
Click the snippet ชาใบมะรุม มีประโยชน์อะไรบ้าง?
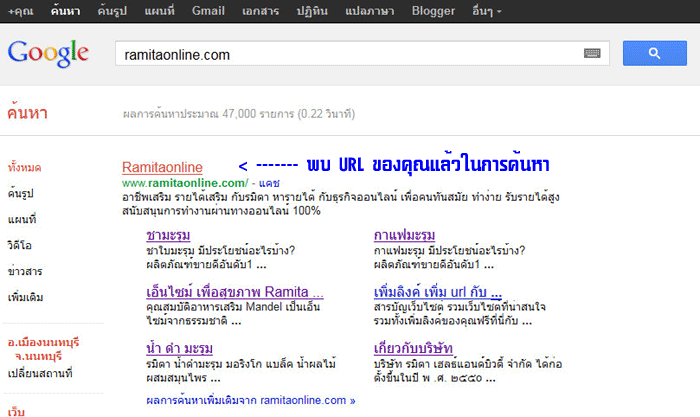pos(221,257)
